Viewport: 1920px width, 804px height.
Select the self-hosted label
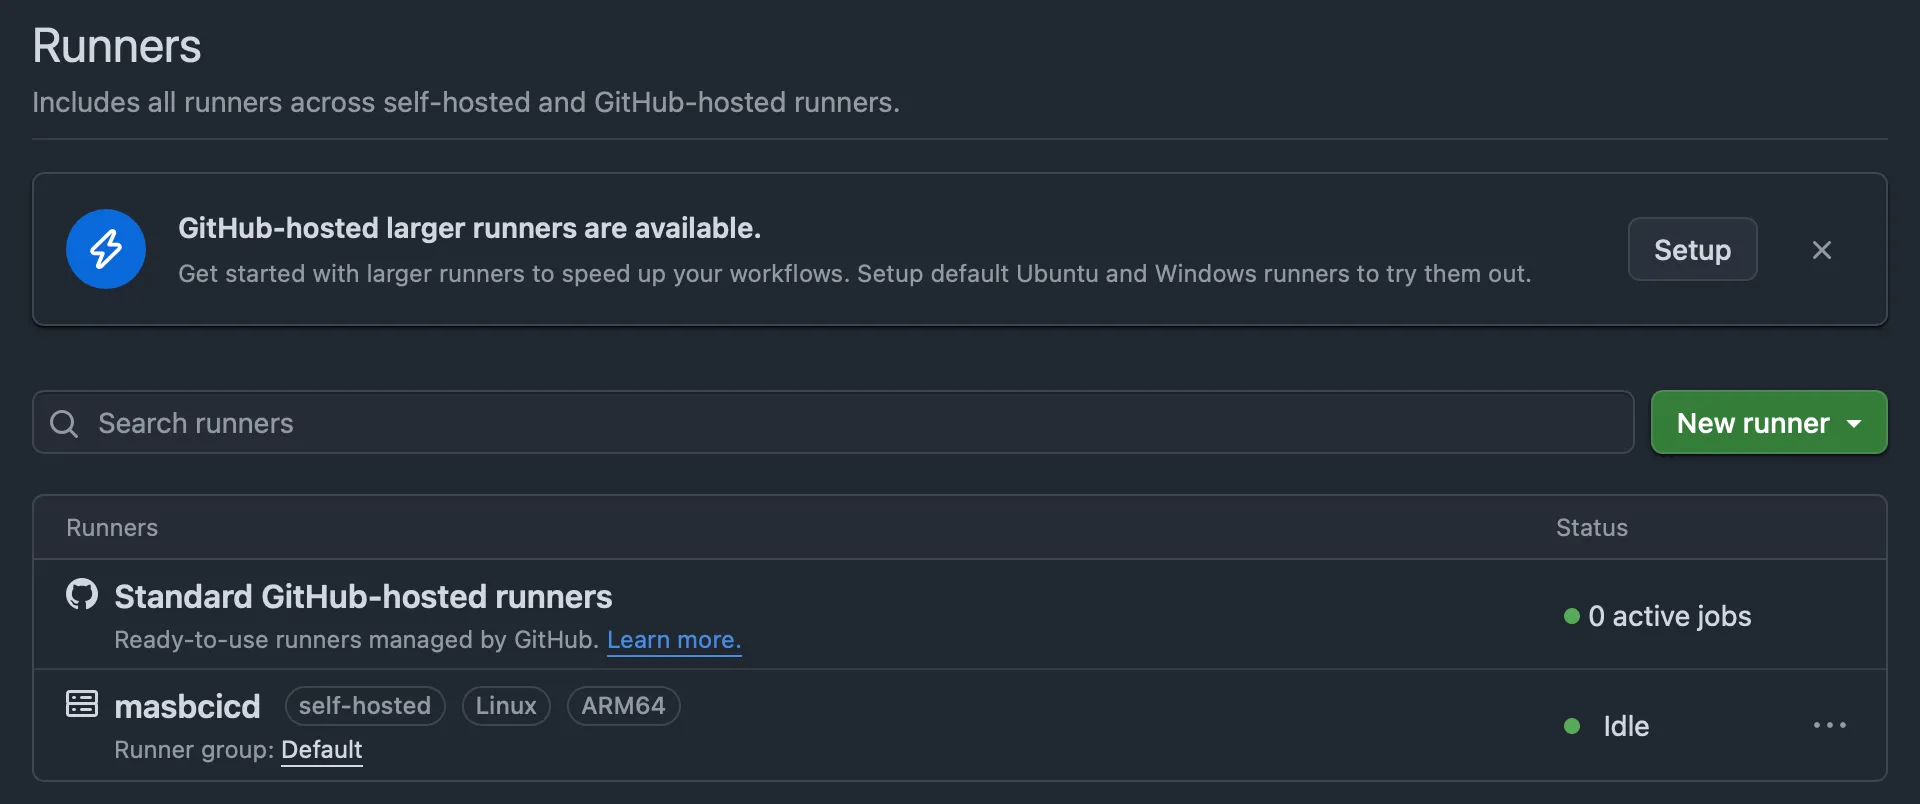coord(365,706)
